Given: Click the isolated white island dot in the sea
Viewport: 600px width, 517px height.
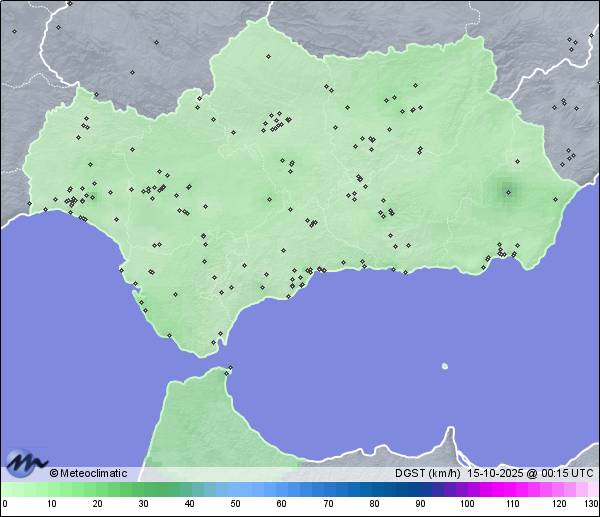Looking at the screenshot, I should click(x=445, y=366).
